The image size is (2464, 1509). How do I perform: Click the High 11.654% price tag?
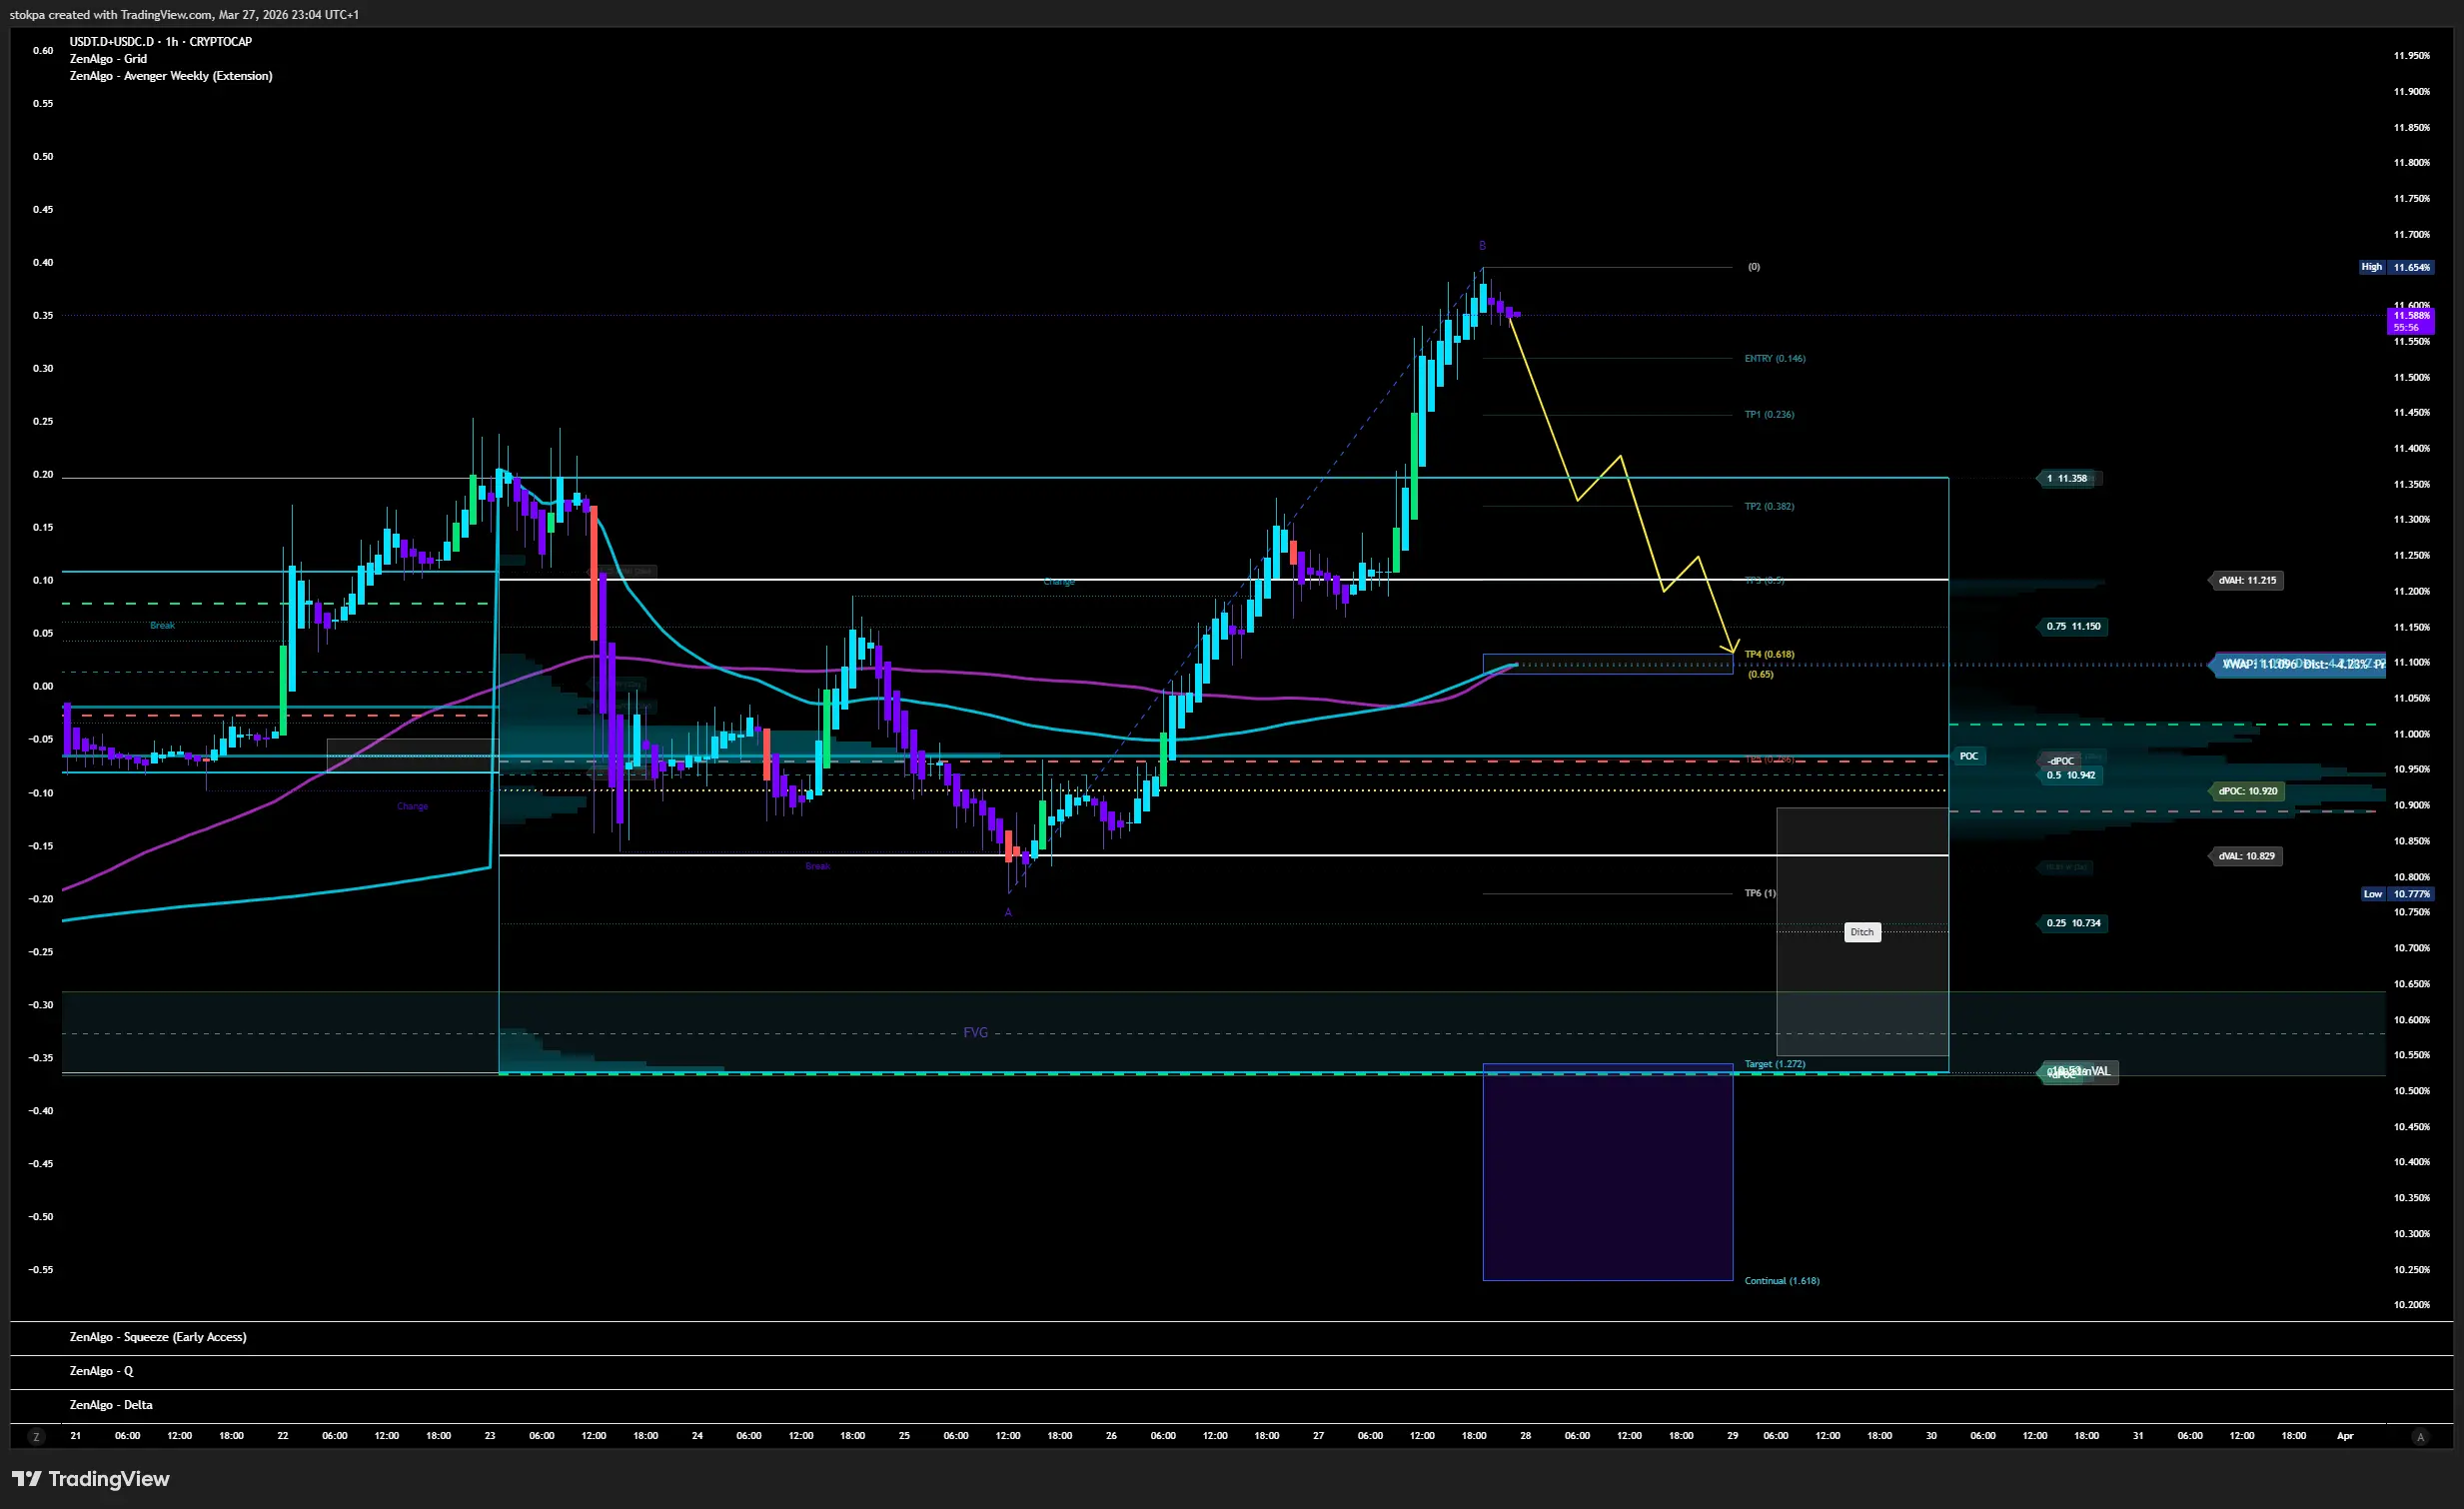click(2397, 267)
